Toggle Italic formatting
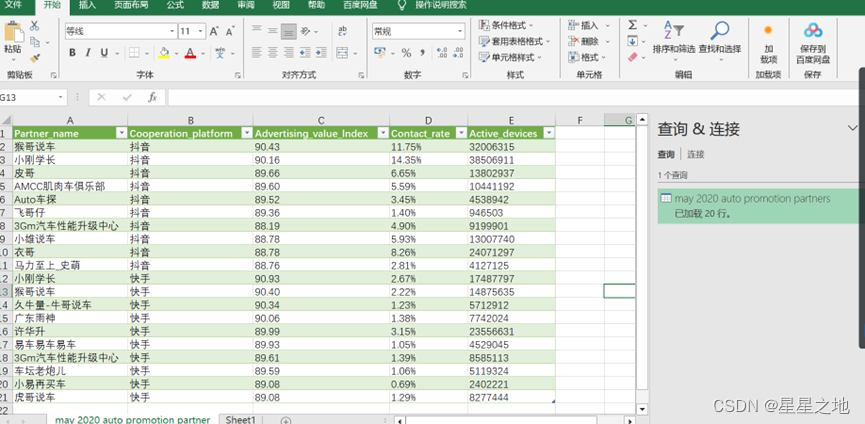The image size is (865, 424). click(88, 53)
